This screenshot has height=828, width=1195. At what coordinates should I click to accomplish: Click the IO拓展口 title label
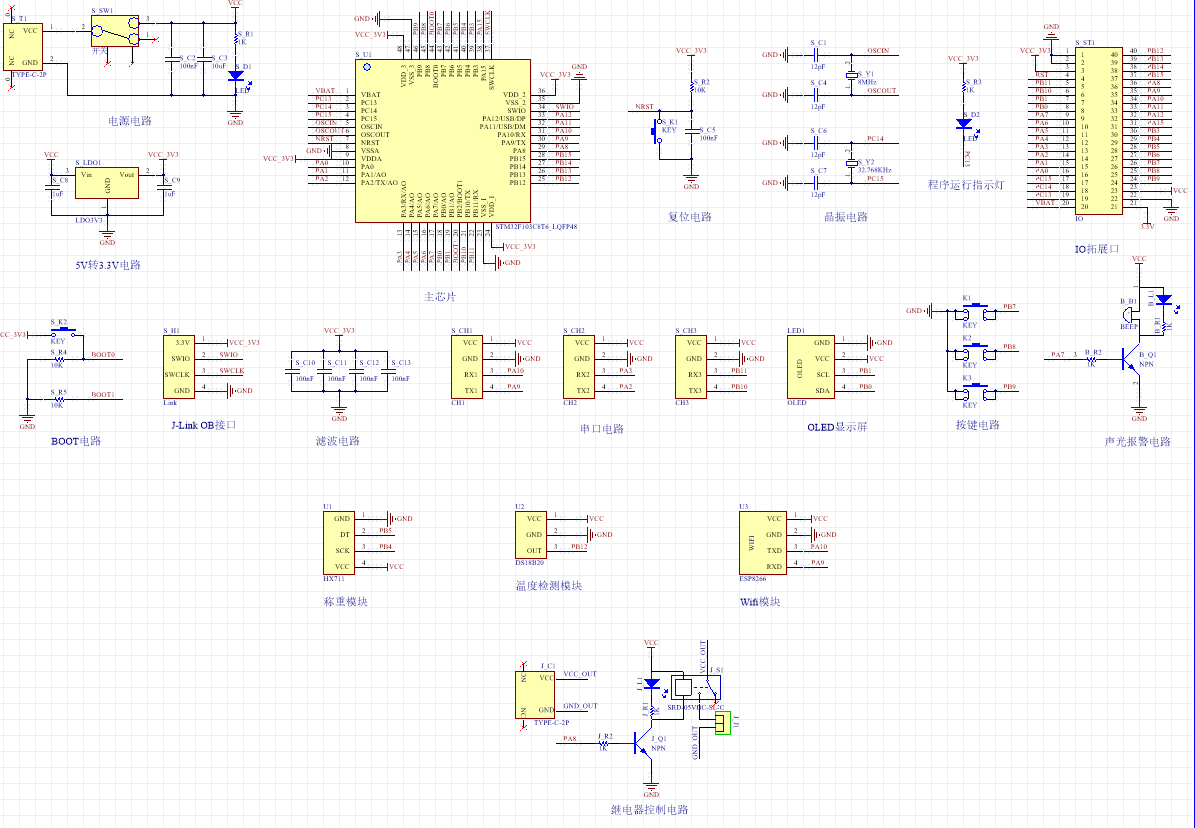1097,249
